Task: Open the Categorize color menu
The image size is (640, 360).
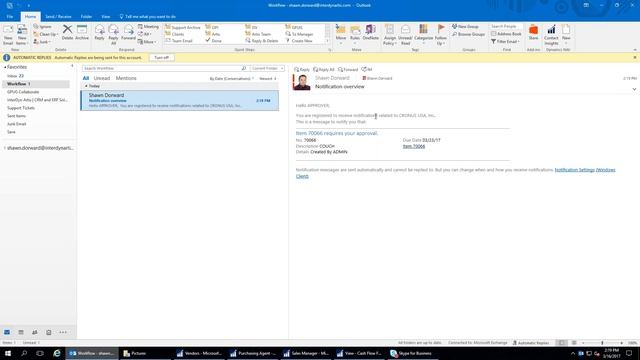Action: click(423, 35)
